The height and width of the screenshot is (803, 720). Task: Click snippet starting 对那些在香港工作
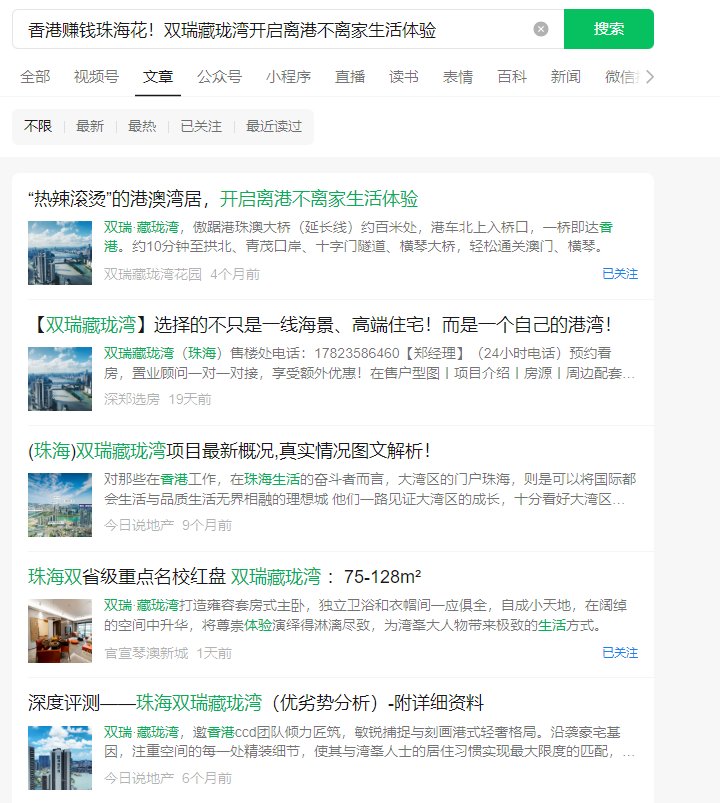click(370, 489)
